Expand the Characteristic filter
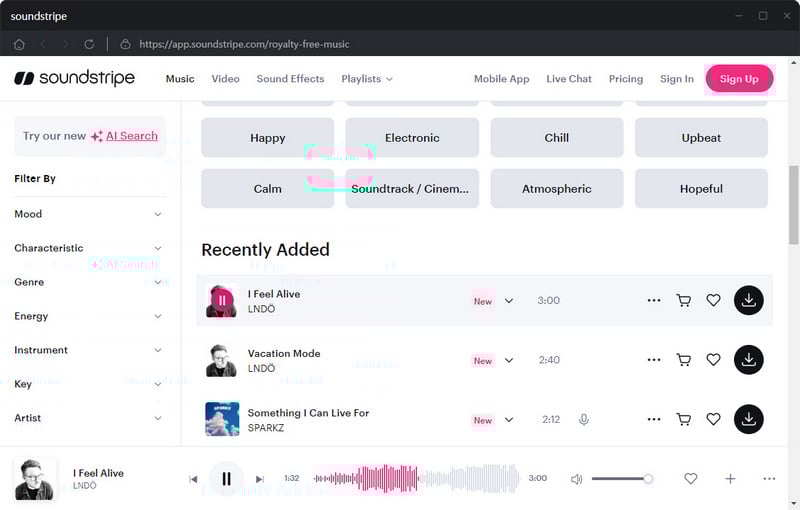 pos(88,248)
